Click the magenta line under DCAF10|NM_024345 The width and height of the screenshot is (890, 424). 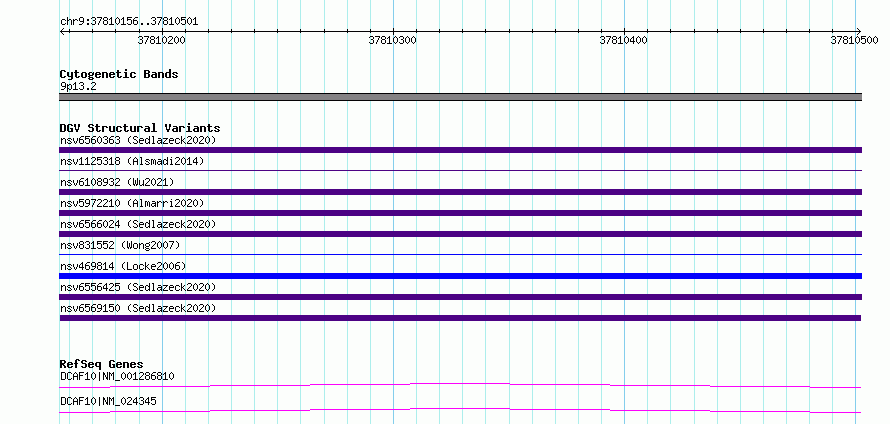point(460,410)
